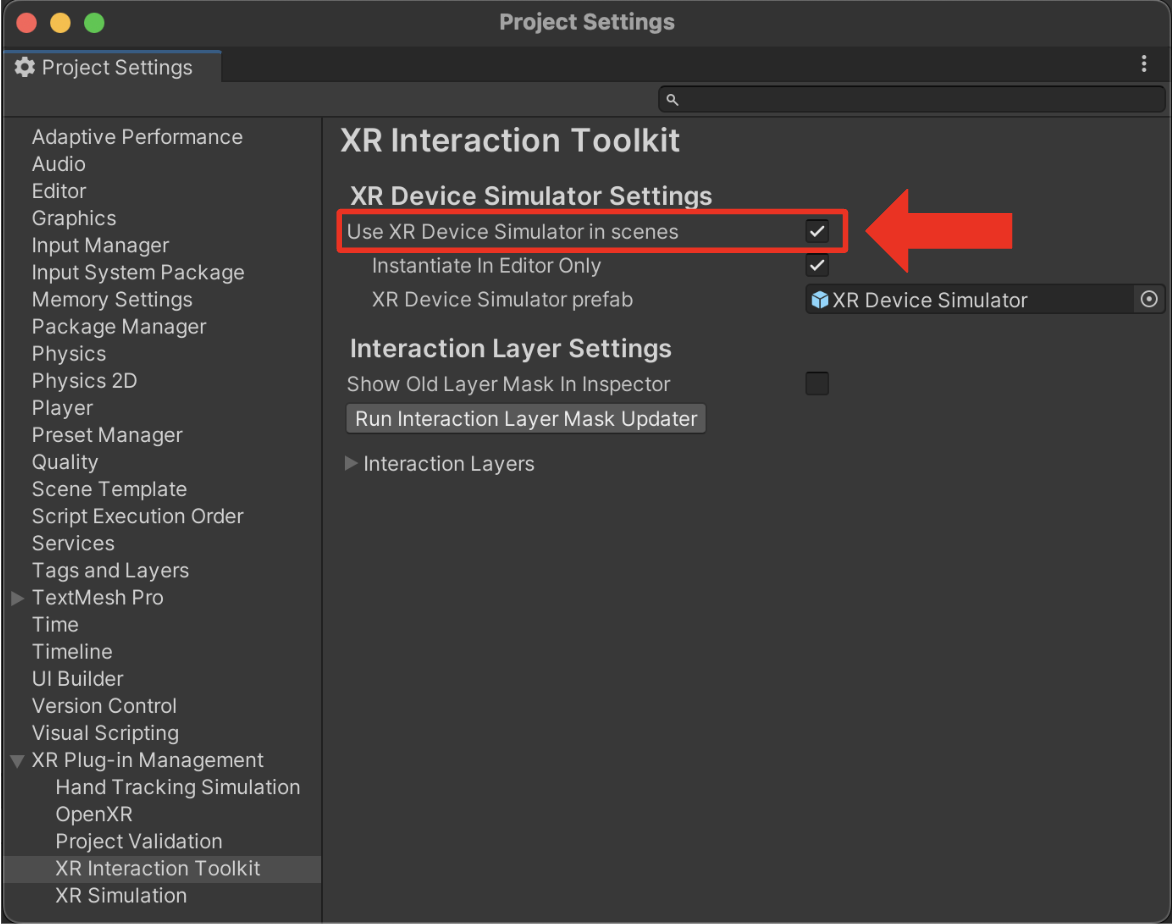Open Physics settings
This screenshot has height=924, width=1172.
point(69,354)
